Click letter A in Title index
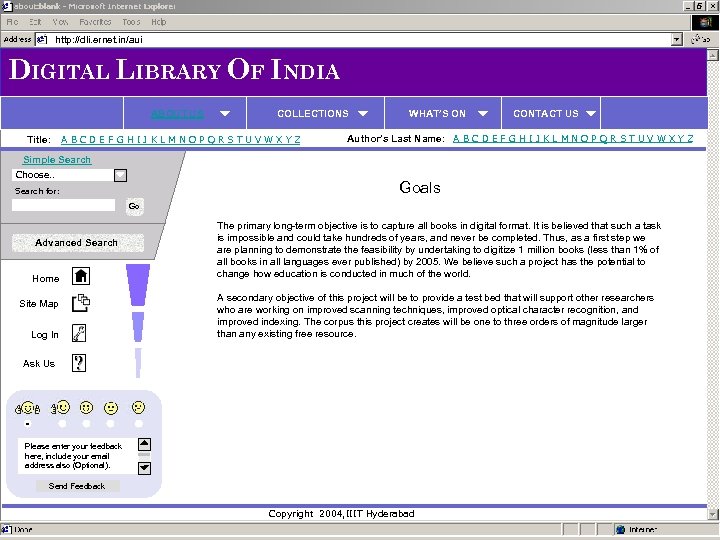The width and height of the screenshot is (720, 540). pos(64,140)
